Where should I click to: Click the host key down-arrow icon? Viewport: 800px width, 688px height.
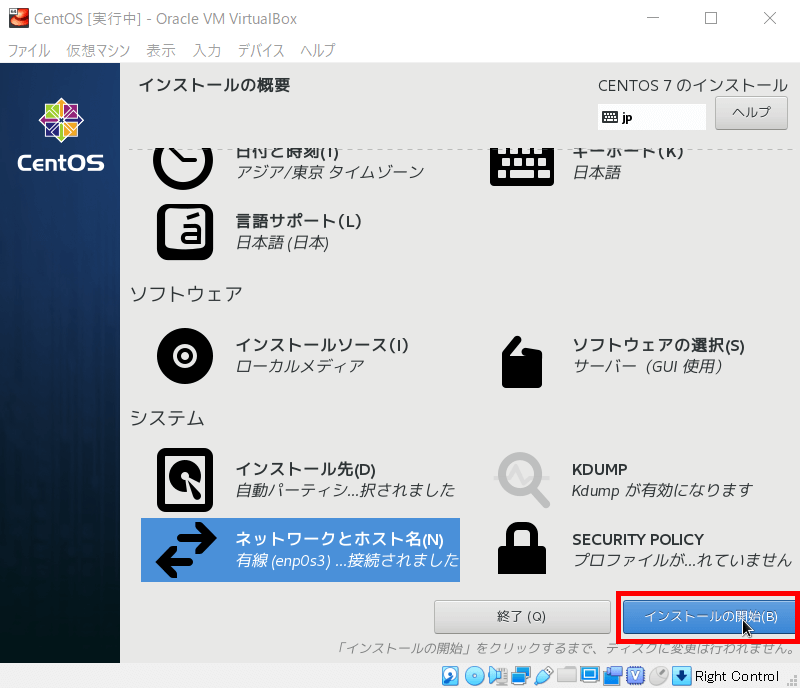pyautogui.click(x=682, y=676)
